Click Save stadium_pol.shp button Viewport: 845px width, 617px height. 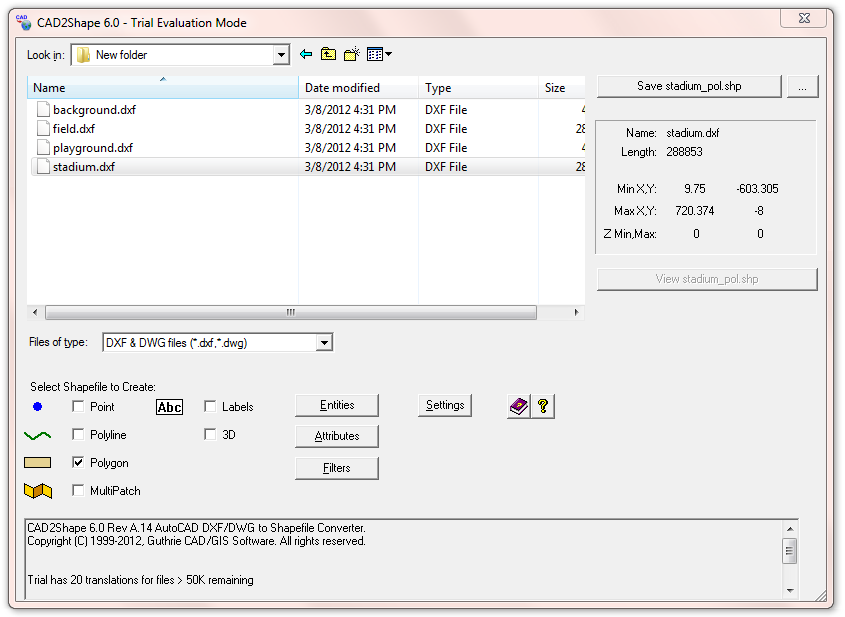(x=689, y=86)
